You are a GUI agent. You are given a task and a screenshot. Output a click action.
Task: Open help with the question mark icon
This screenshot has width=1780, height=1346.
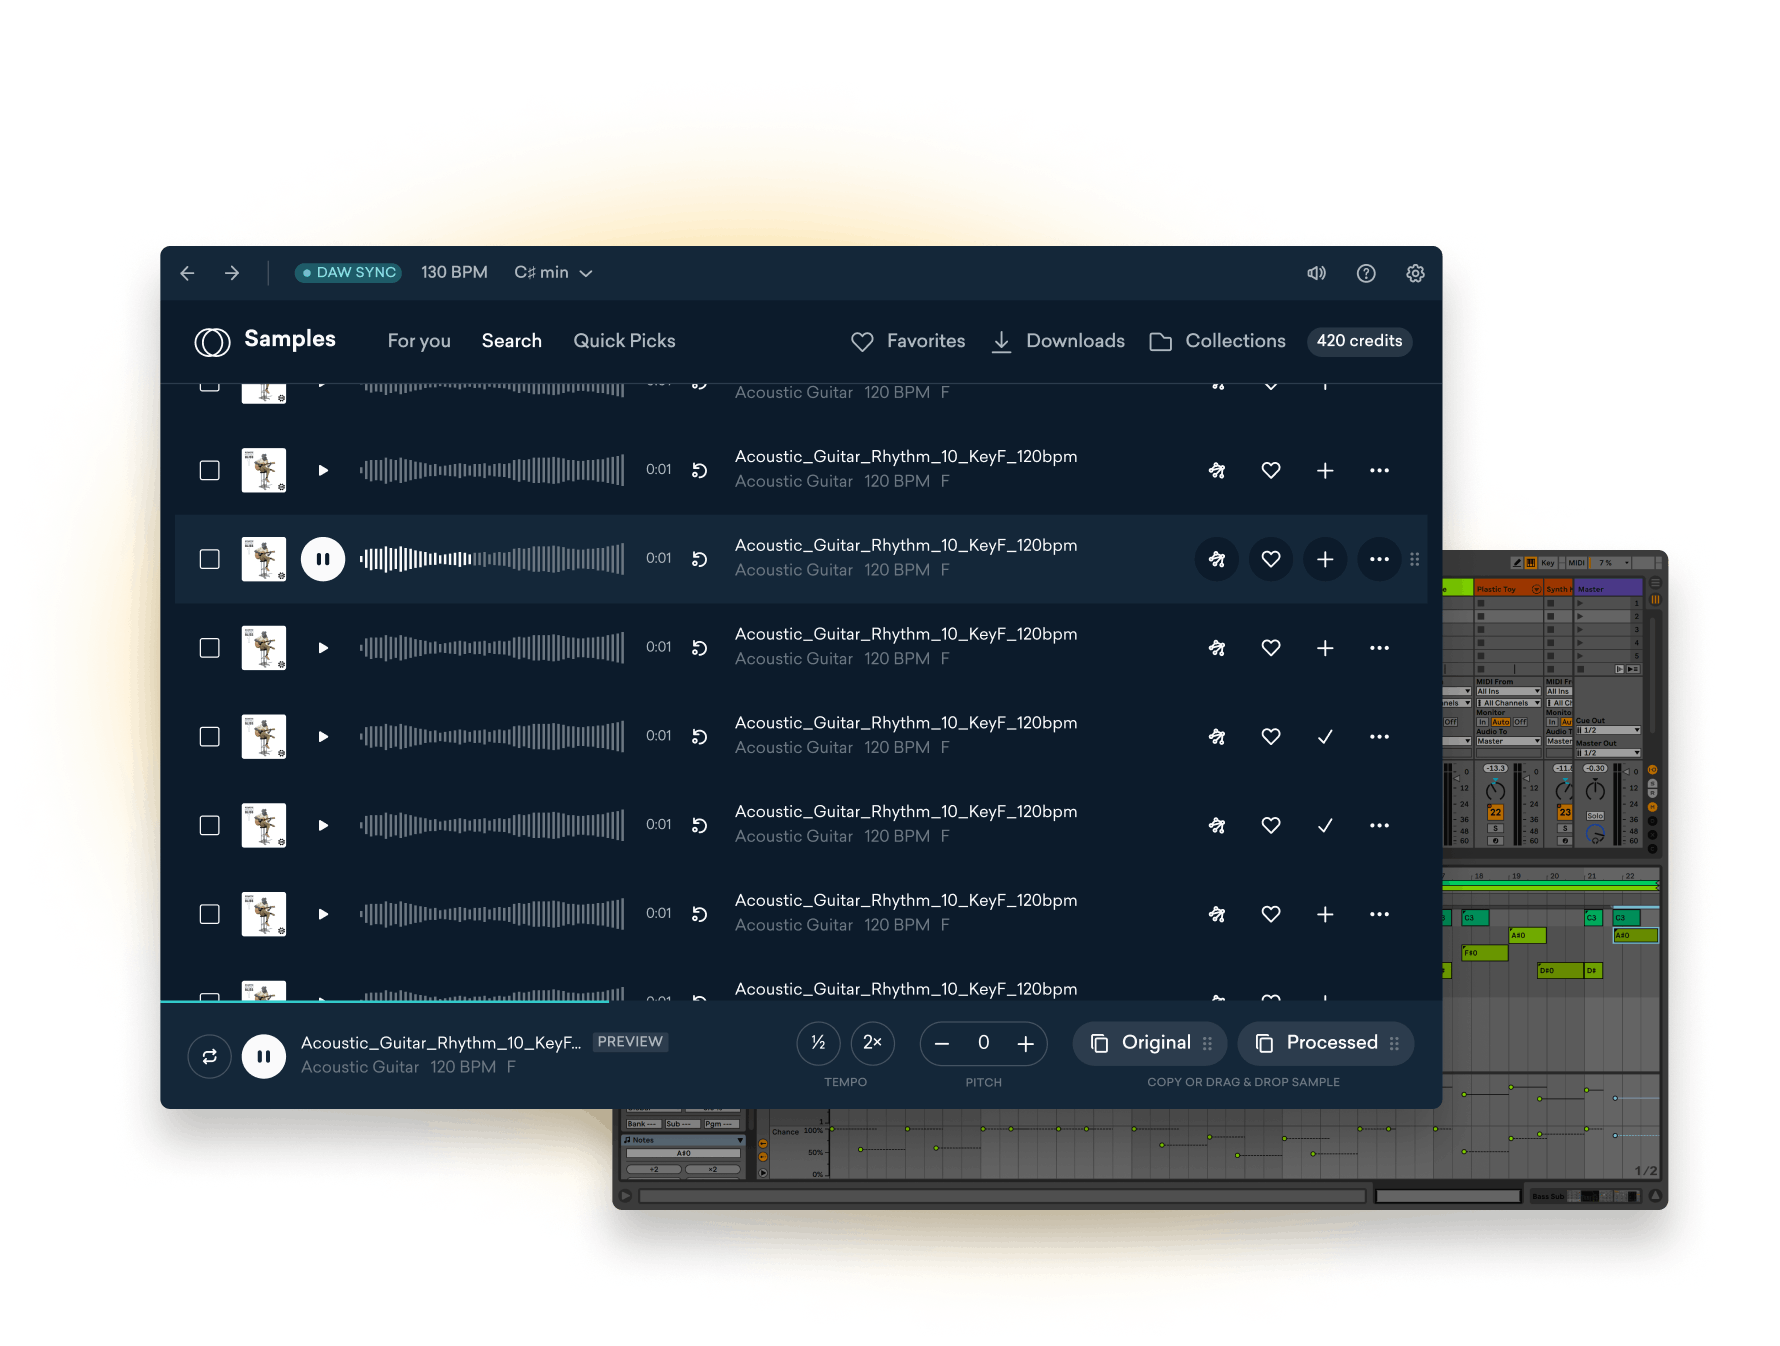(1366, 273)
